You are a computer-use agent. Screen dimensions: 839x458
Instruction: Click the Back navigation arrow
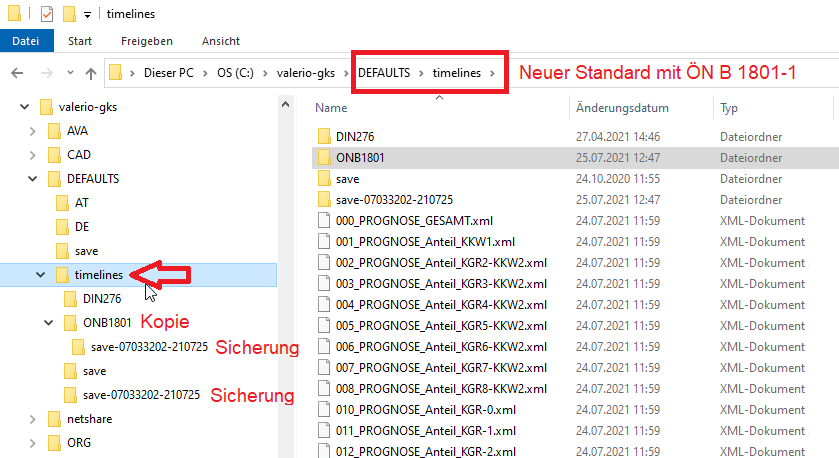tap(18, 72)
